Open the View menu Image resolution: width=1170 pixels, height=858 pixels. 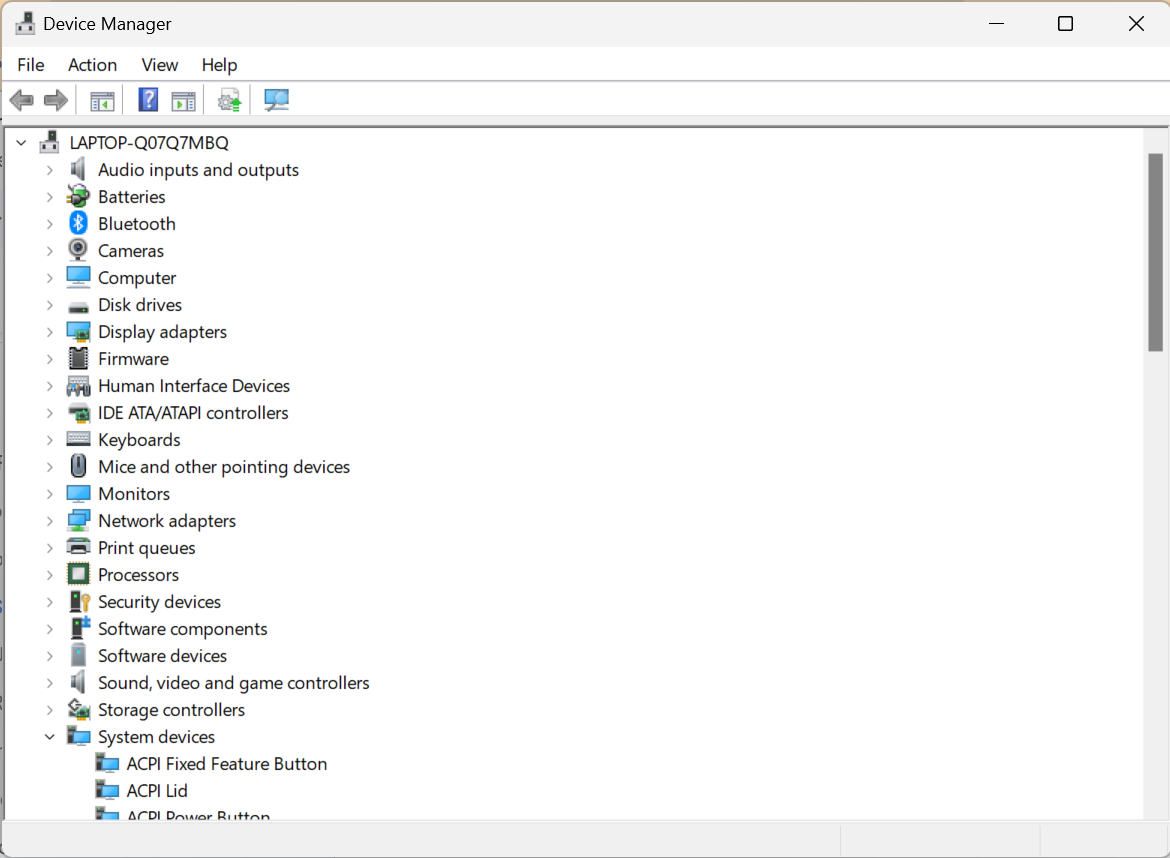tap(159, 64)
